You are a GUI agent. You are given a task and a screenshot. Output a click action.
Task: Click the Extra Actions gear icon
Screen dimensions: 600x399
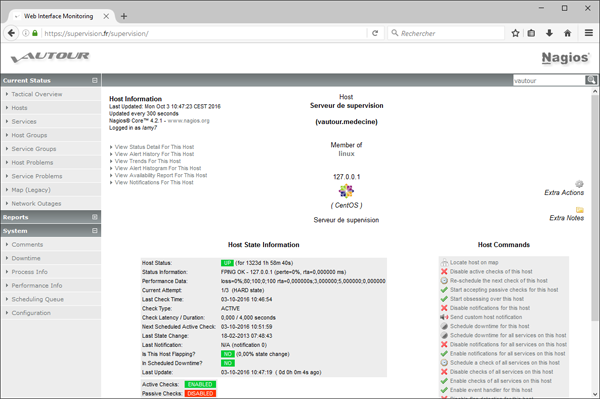coord(579,184)
